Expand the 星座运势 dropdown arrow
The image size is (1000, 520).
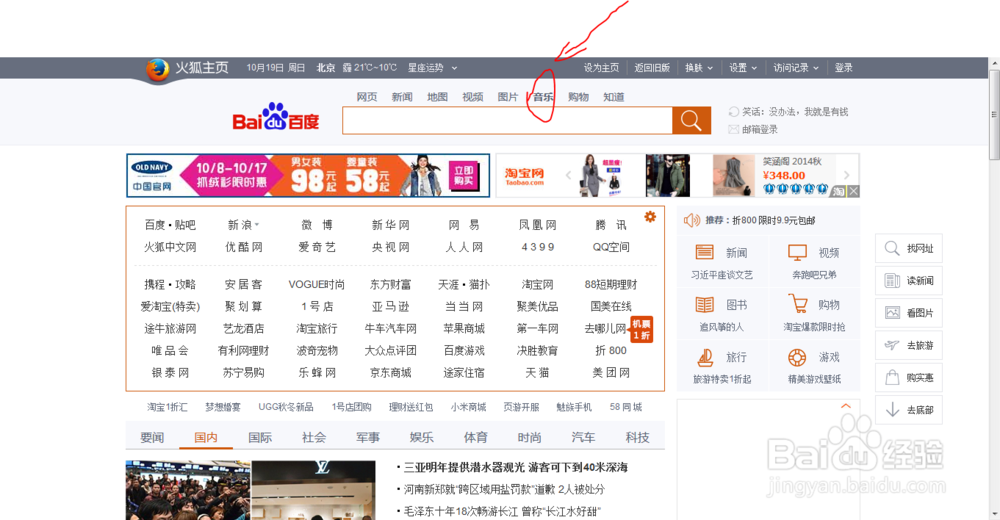(454, 68)
